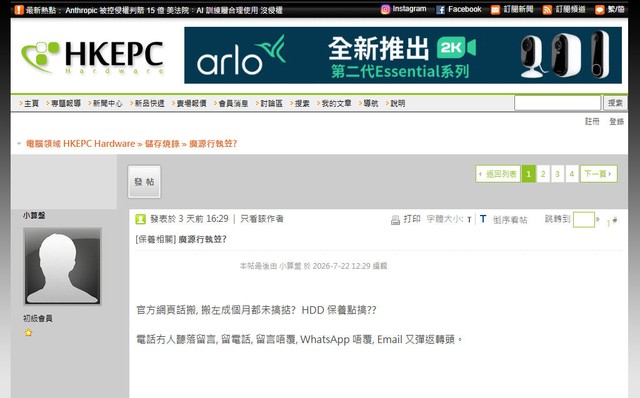The height and width of the screenshot is (398, 640).
Task: Click the gold star member rank icon
Action: click(x=28, y=333)
